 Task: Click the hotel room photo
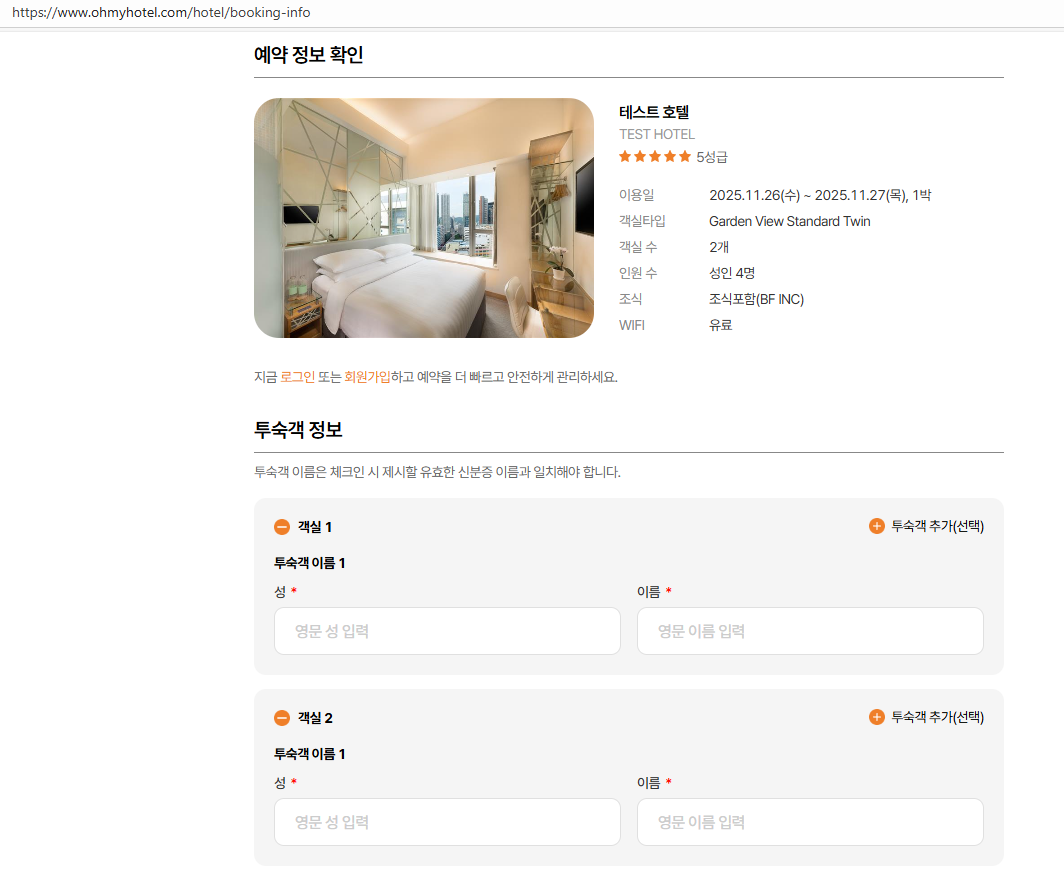pos(424,218)
